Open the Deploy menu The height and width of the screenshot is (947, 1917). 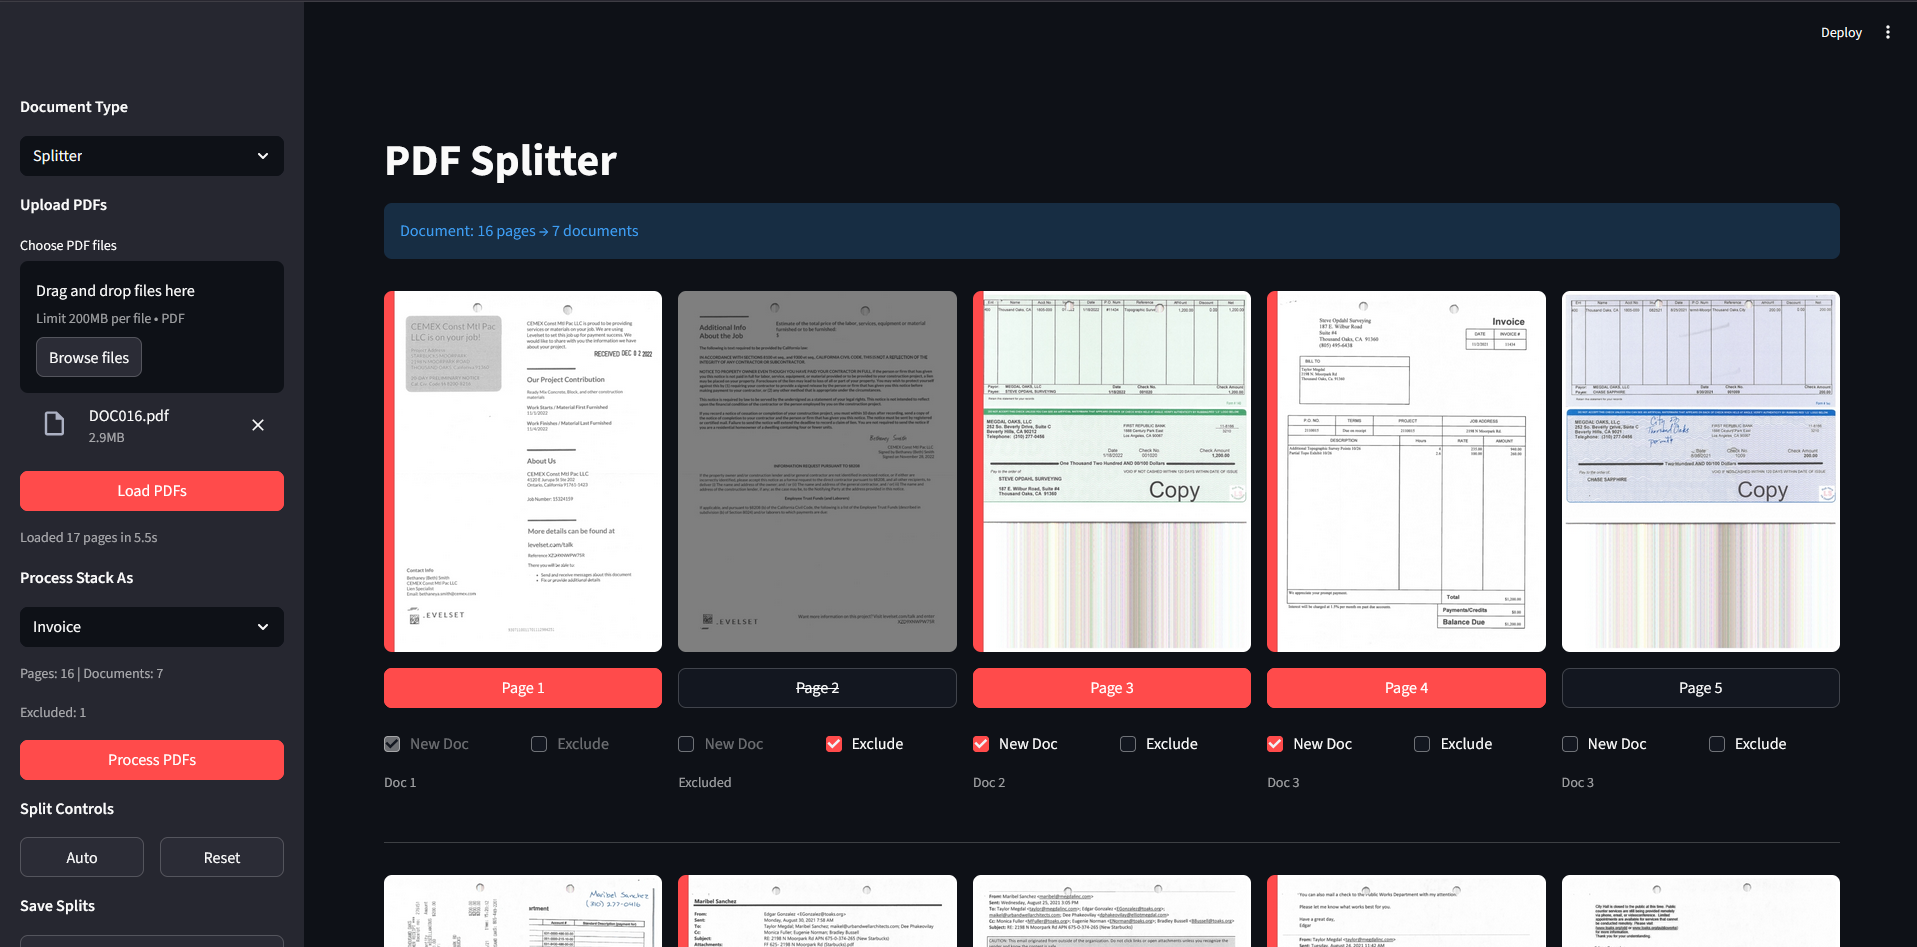tap(1841, 31)
